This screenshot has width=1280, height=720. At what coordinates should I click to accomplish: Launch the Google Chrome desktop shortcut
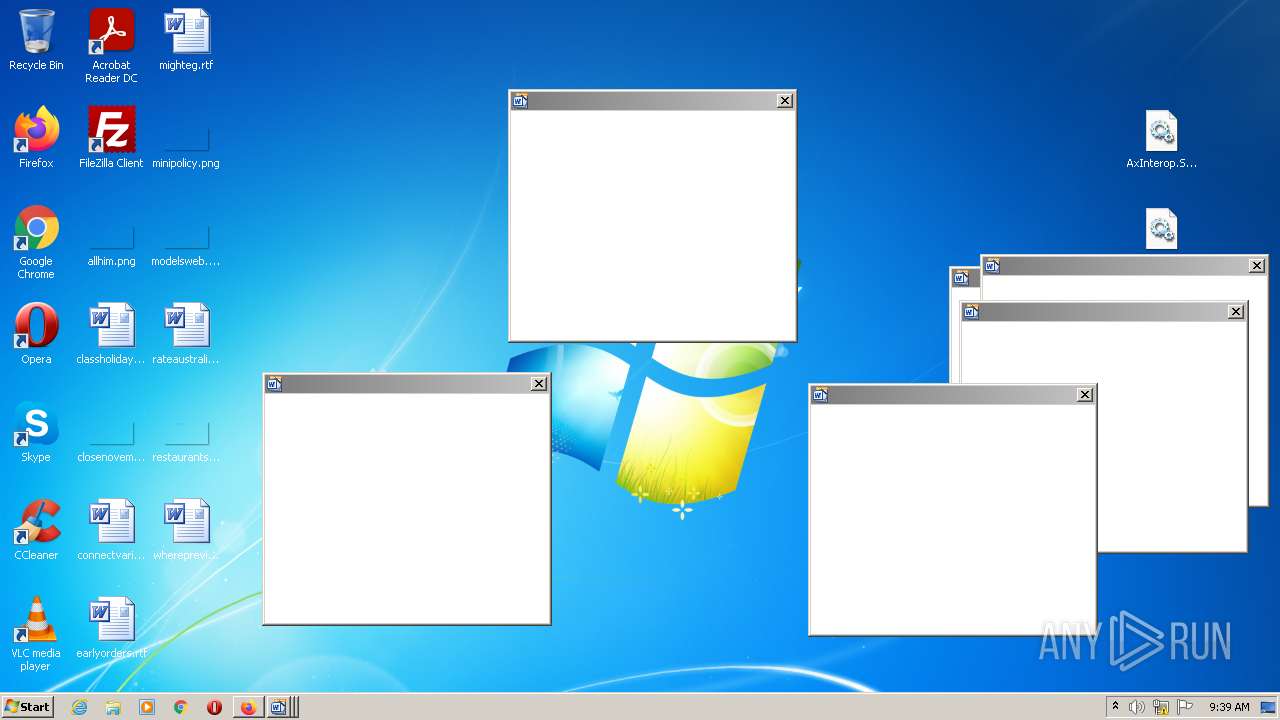click(x=36, y=242)
